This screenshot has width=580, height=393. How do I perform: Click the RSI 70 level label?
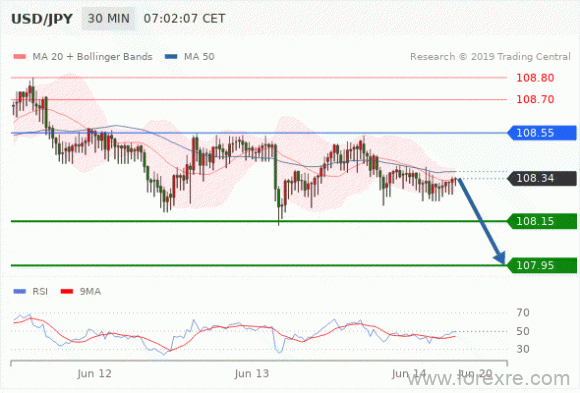click(x=523, y=313)
